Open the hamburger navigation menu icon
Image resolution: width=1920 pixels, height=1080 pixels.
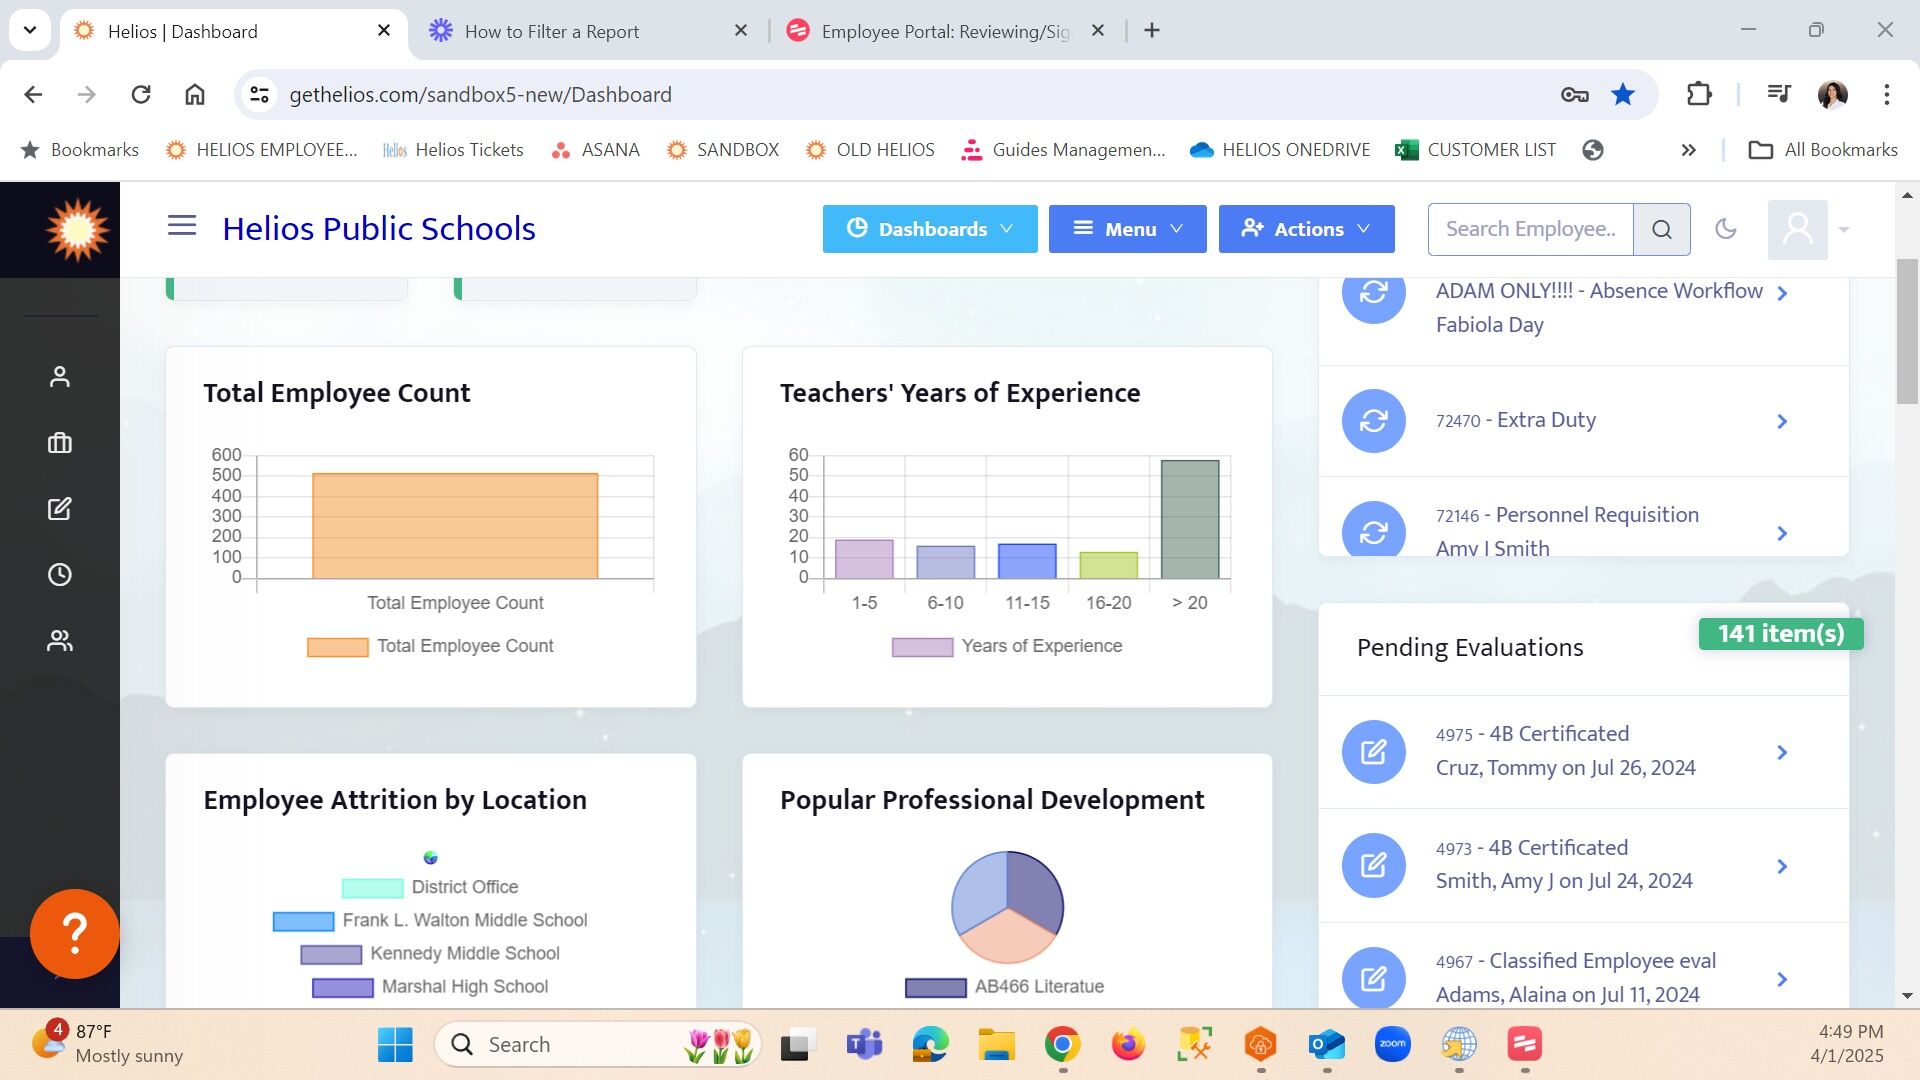coord(181,226)
